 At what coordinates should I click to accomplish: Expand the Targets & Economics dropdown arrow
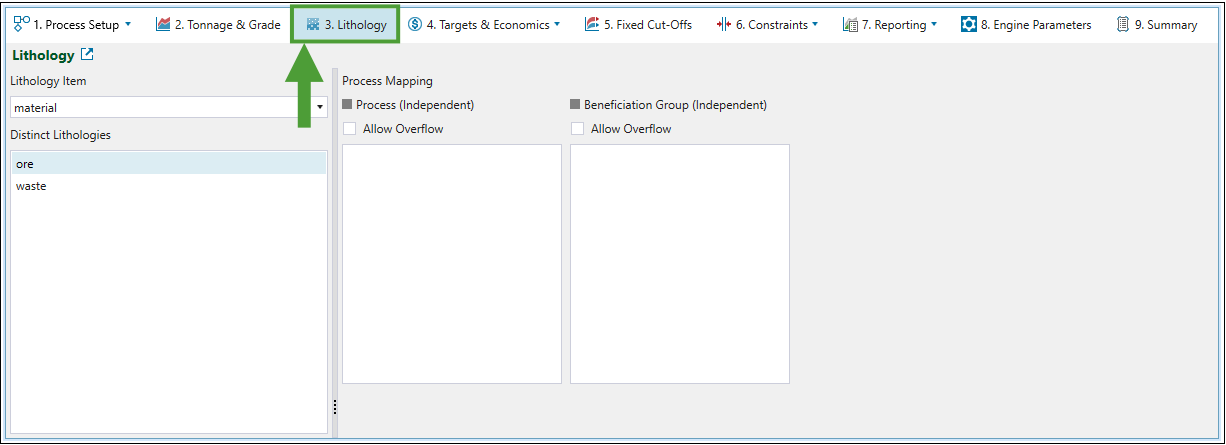click(557, 24)
